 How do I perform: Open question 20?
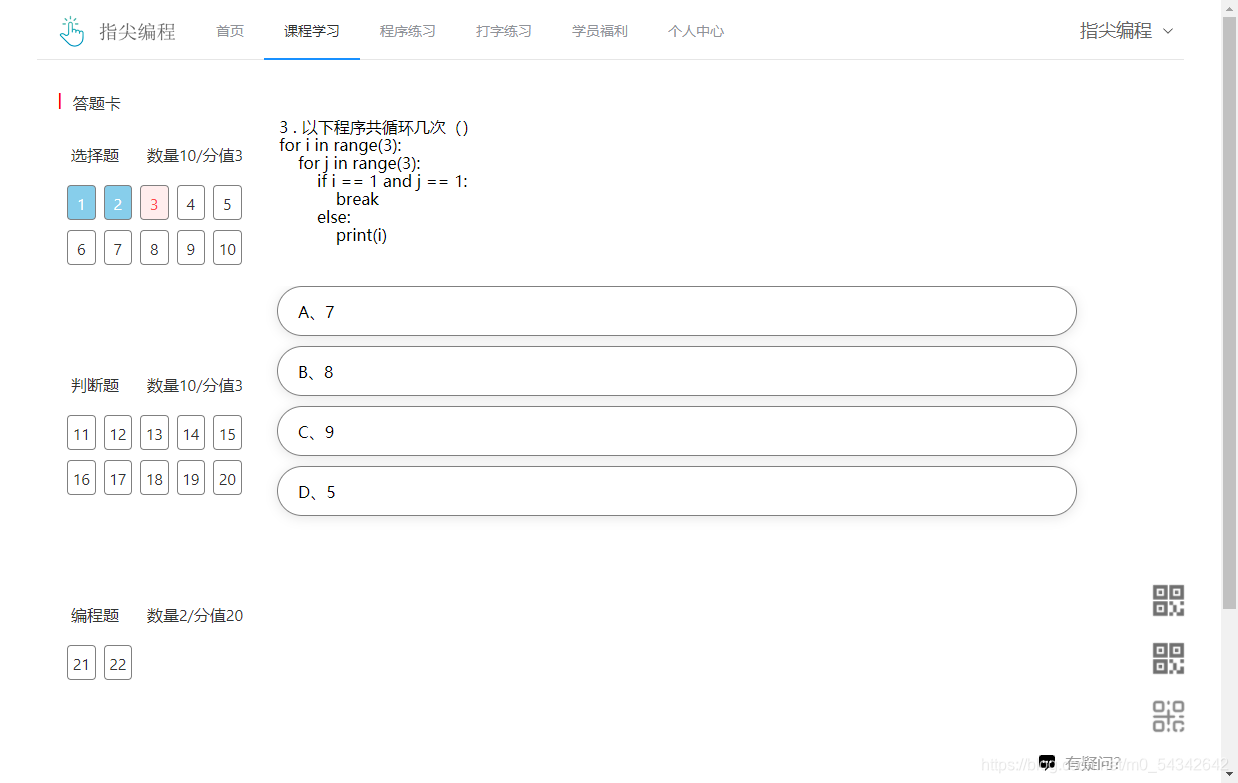227,478
